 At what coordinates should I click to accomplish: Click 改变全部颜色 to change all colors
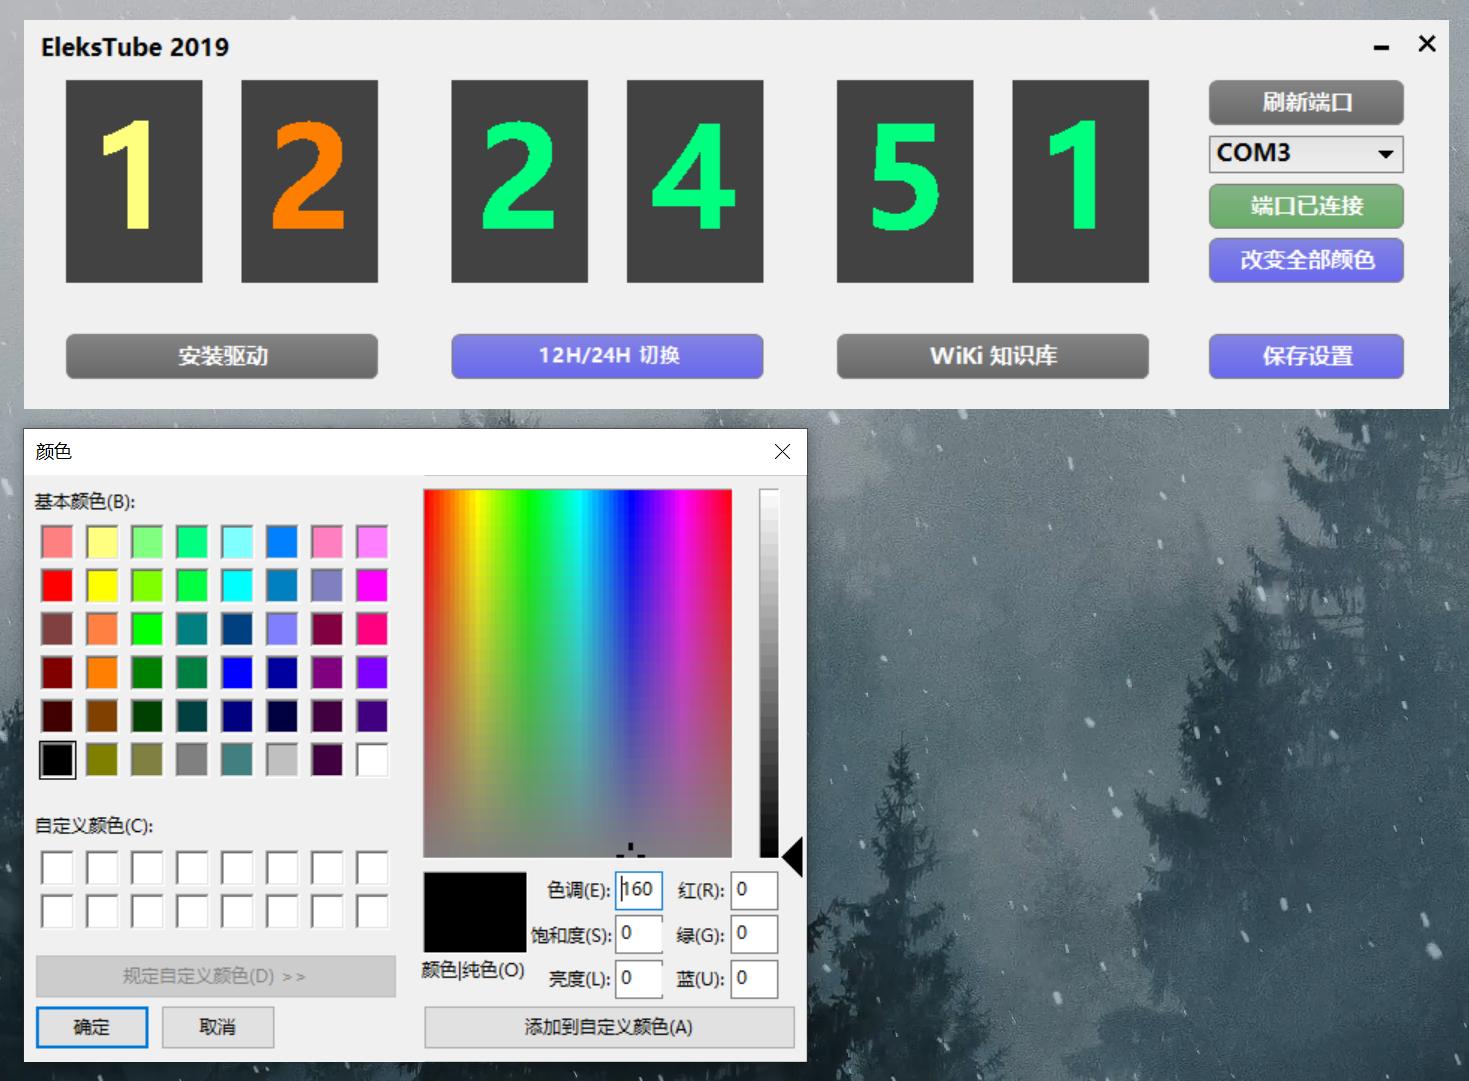[x=1305, y=260]
